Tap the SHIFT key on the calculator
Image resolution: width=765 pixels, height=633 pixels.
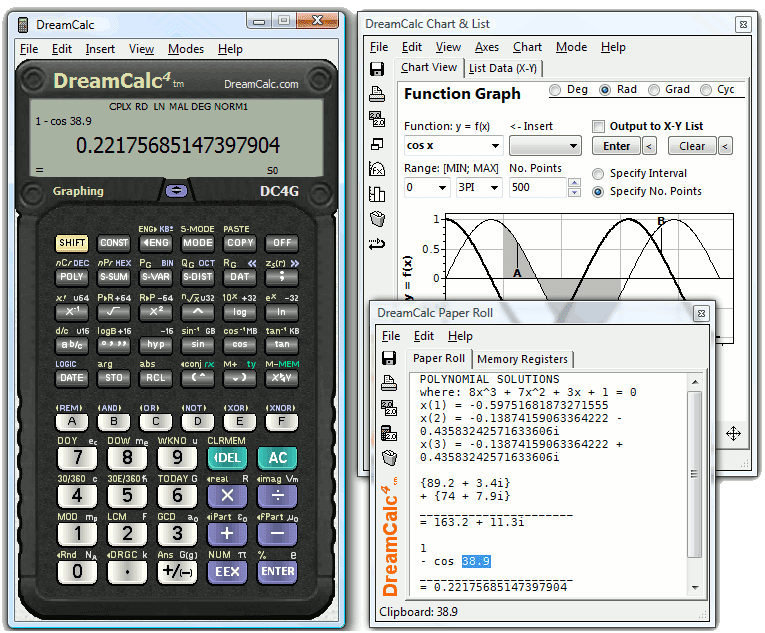pos(72,243)
